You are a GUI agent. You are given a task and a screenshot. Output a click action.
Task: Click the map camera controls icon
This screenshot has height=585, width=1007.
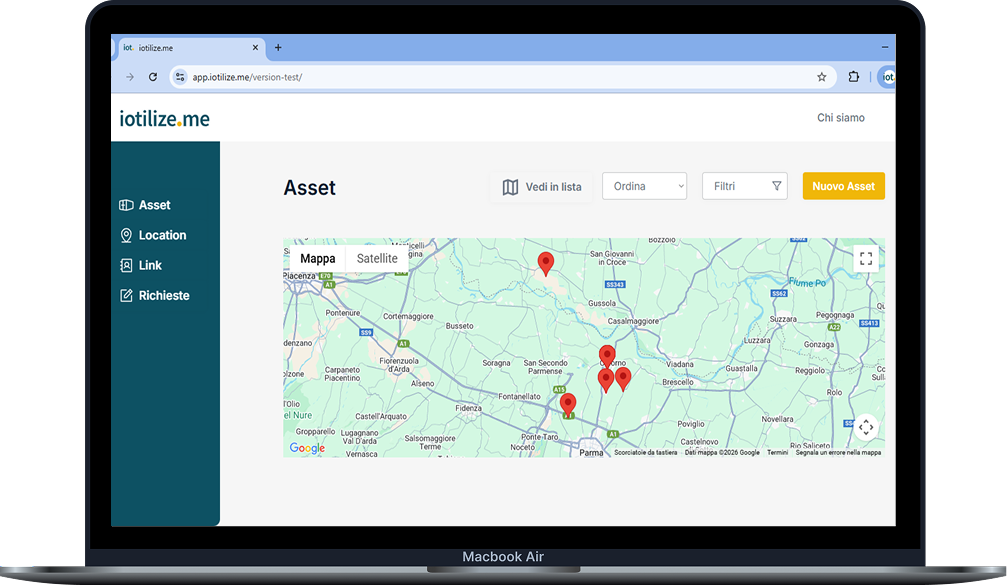click(x=866, y=427)
